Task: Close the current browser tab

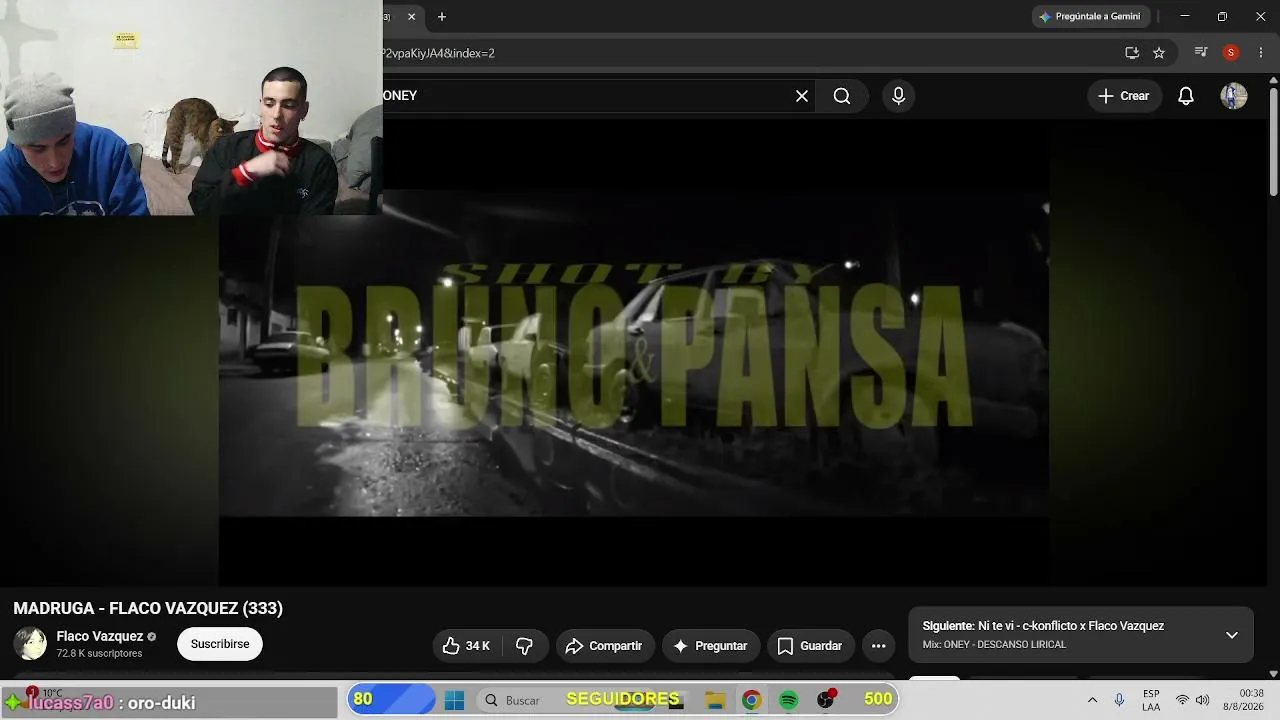Action: pos(411,17)
